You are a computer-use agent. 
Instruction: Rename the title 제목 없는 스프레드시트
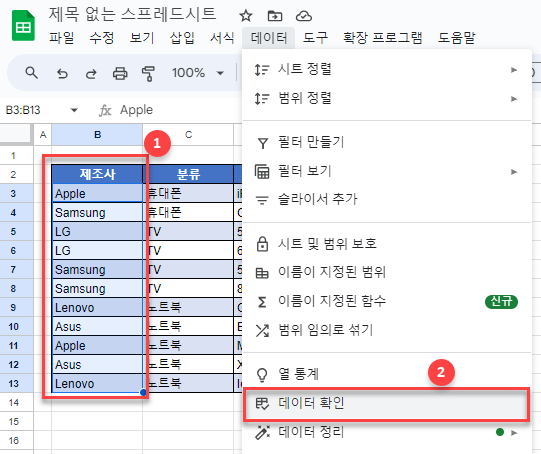(x=132, y=14)
